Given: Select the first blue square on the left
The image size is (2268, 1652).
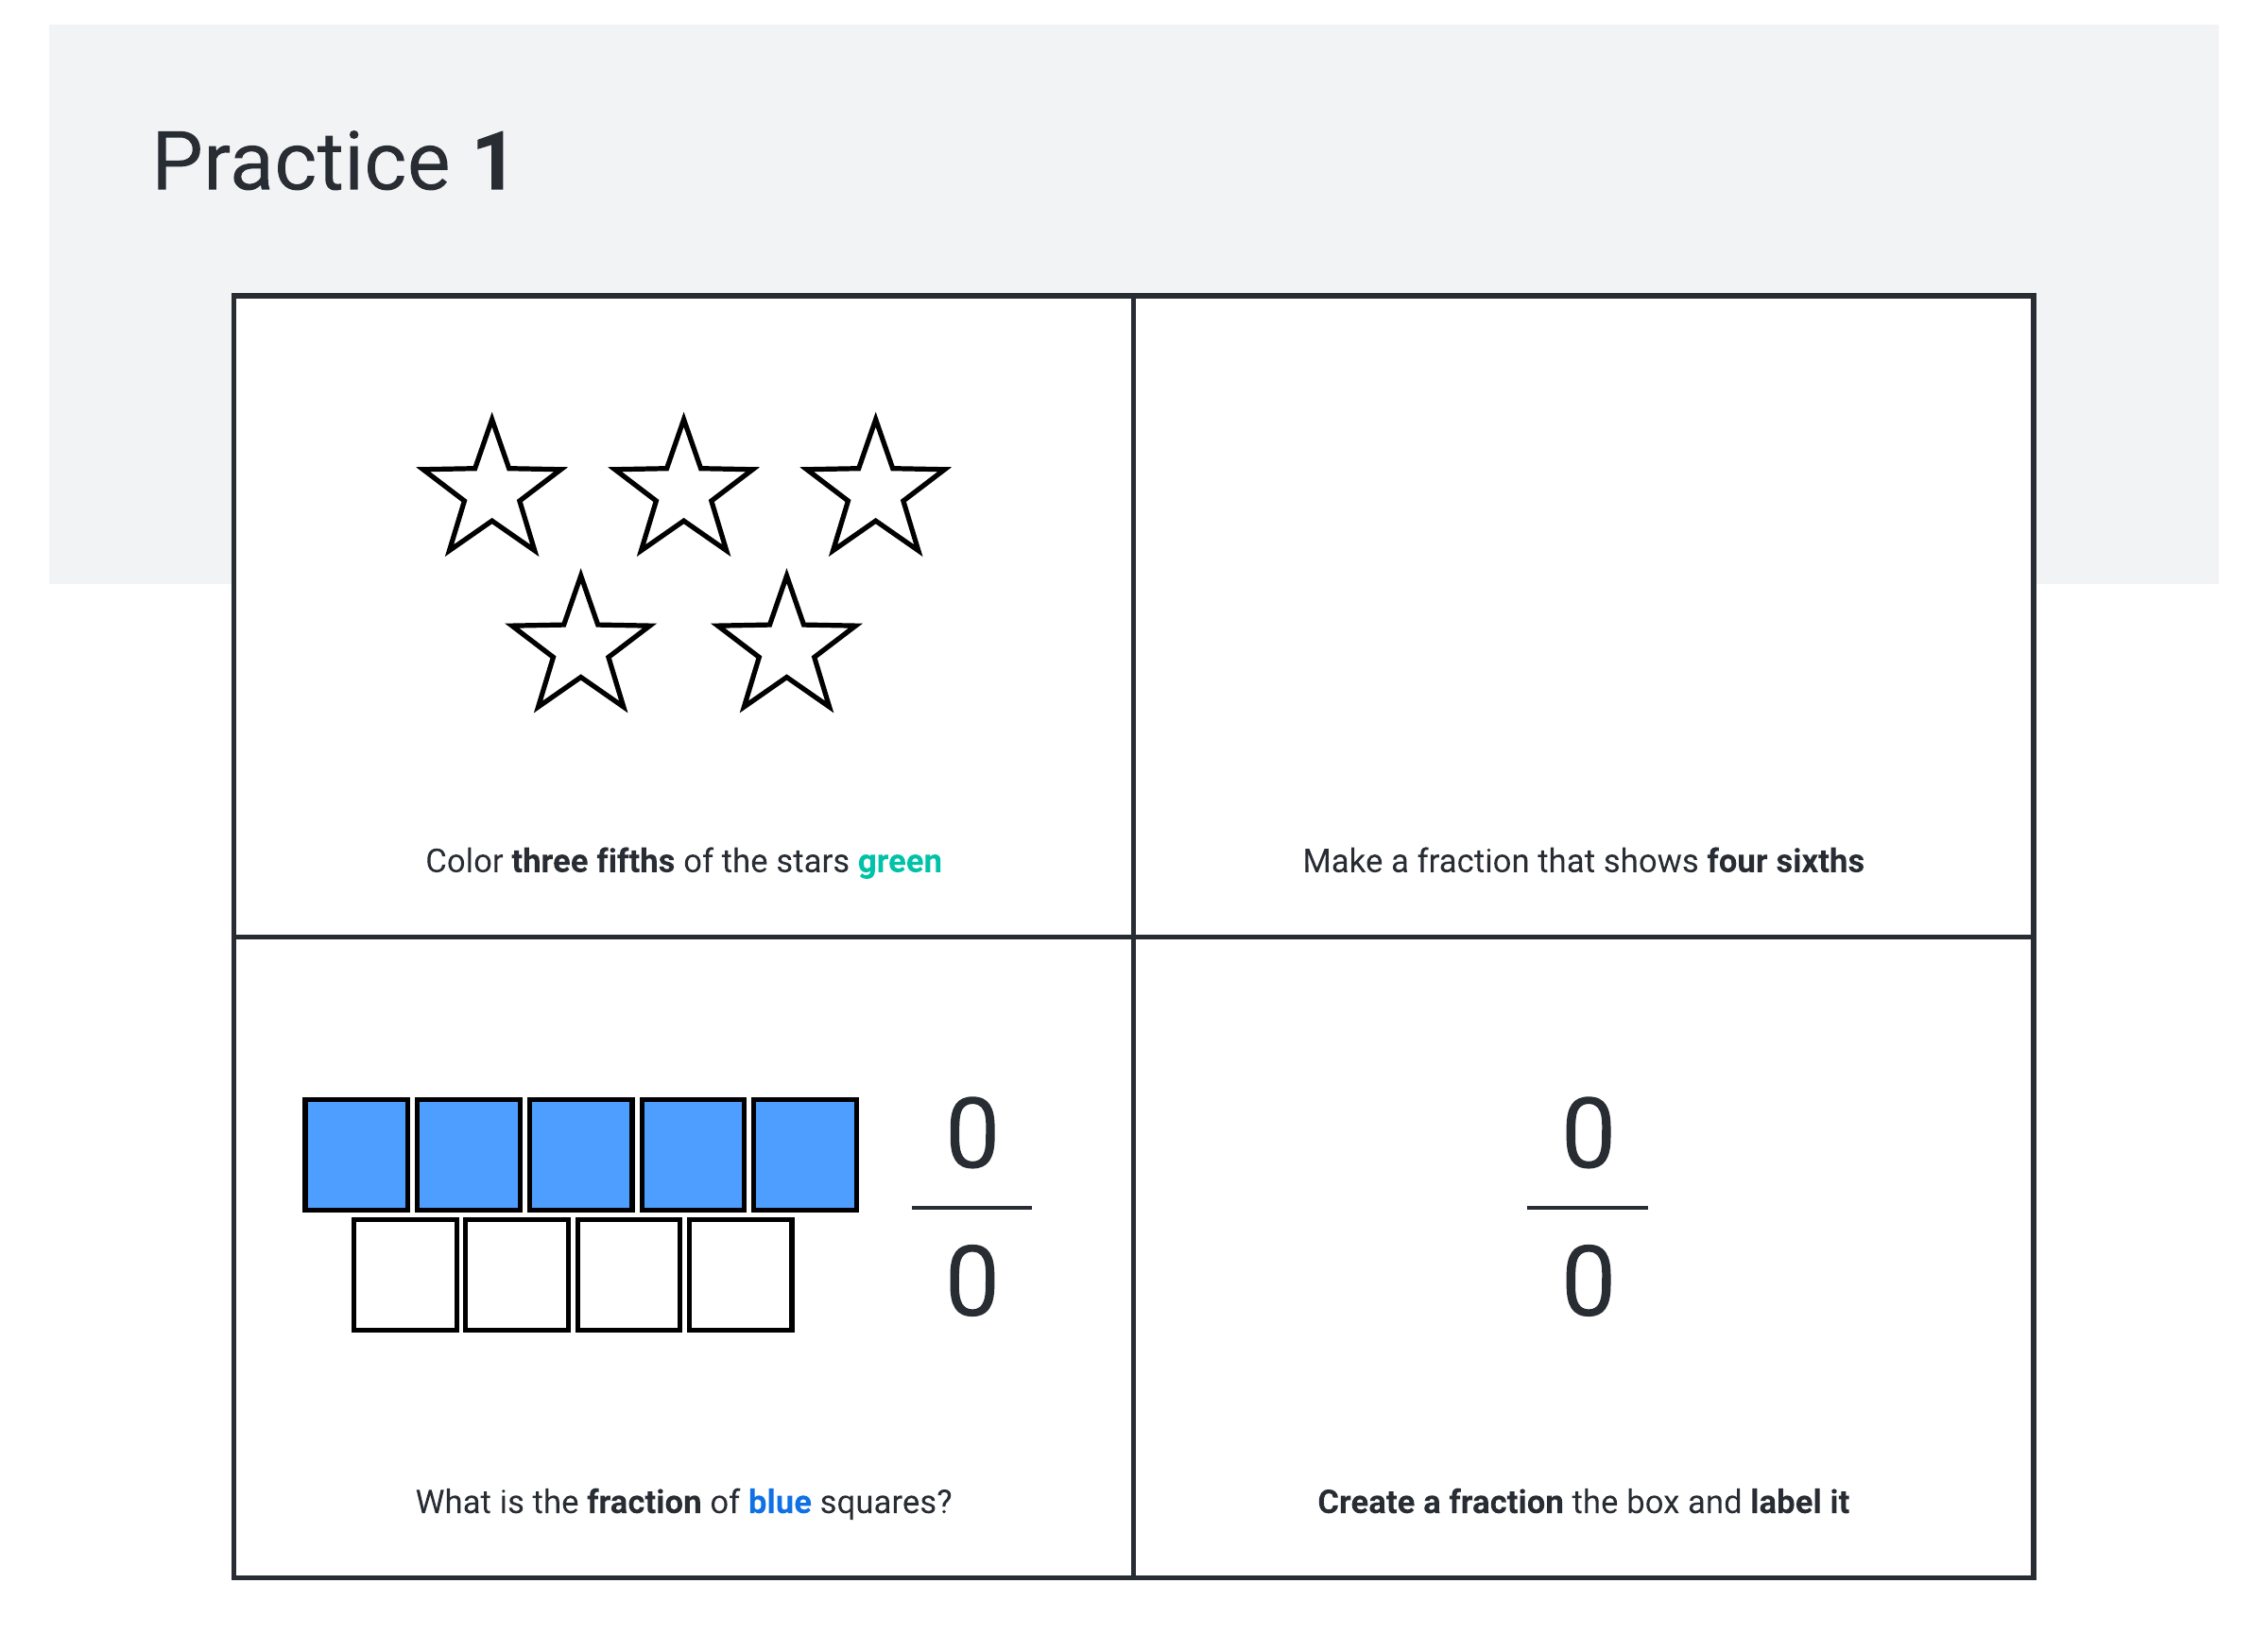Looking at the screenshot, I should [x=356, y=1155].
